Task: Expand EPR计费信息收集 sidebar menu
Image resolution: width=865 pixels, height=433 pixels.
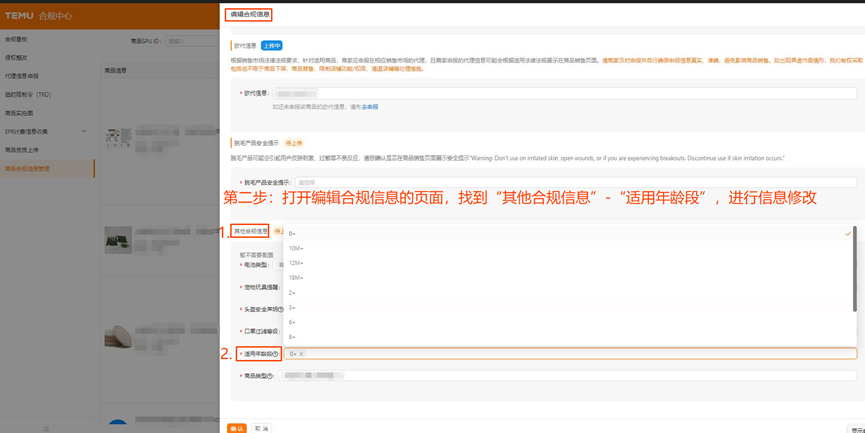Action: (46, 131)
